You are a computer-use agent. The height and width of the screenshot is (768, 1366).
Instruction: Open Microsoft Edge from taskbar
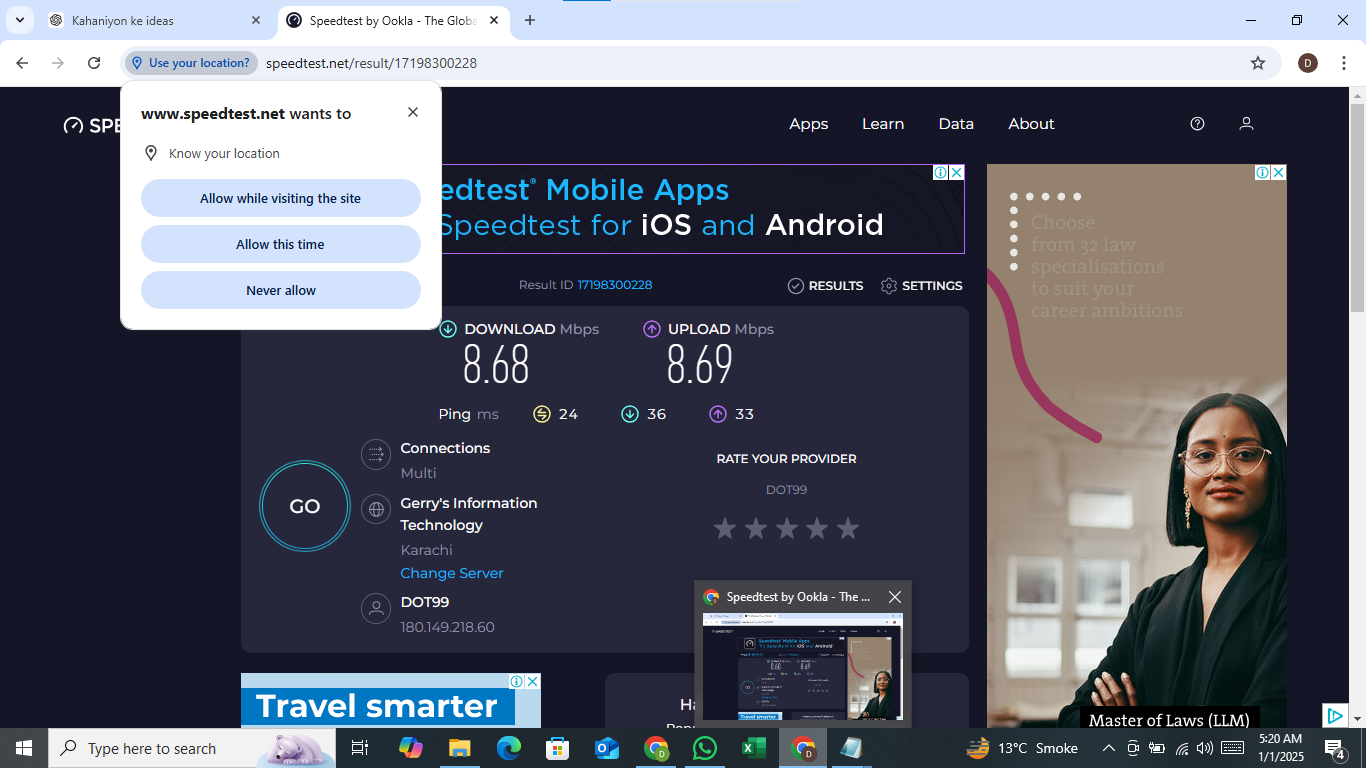point(509,748)
